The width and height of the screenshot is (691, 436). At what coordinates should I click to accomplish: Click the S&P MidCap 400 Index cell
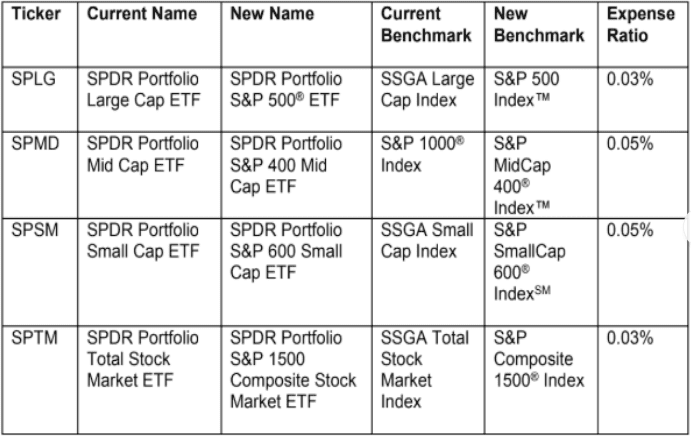point(541,175)
